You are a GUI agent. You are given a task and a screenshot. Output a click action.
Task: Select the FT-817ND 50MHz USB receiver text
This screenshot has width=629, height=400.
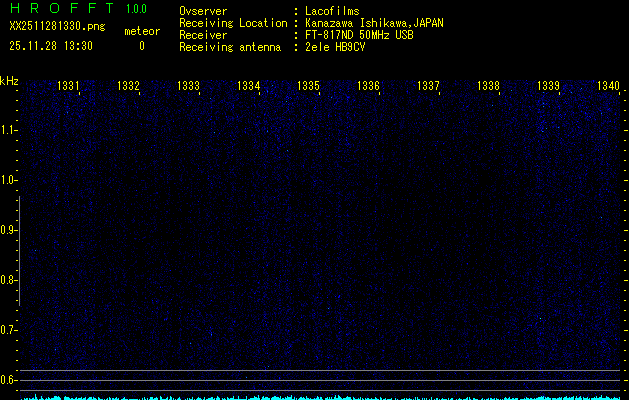(360, 35)
